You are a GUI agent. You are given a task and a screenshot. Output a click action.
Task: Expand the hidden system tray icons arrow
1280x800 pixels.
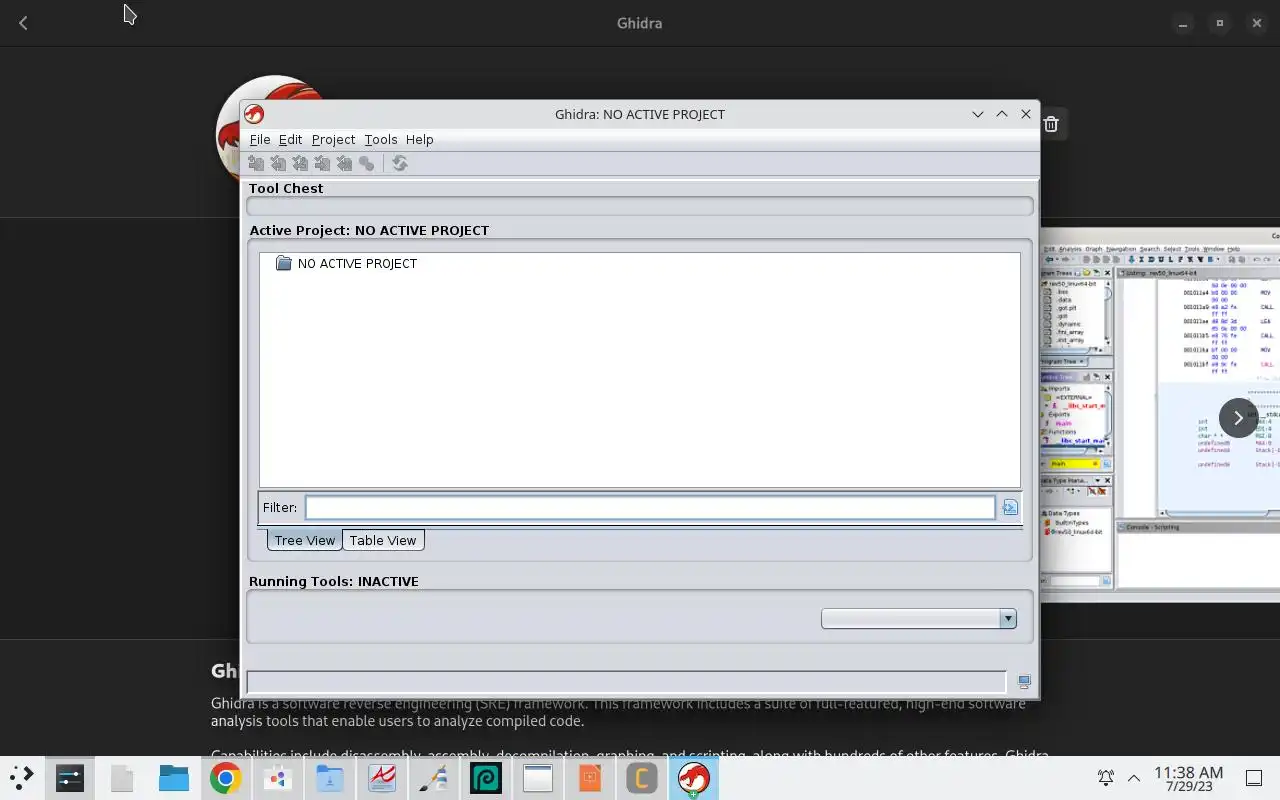tap(1134, 778)
